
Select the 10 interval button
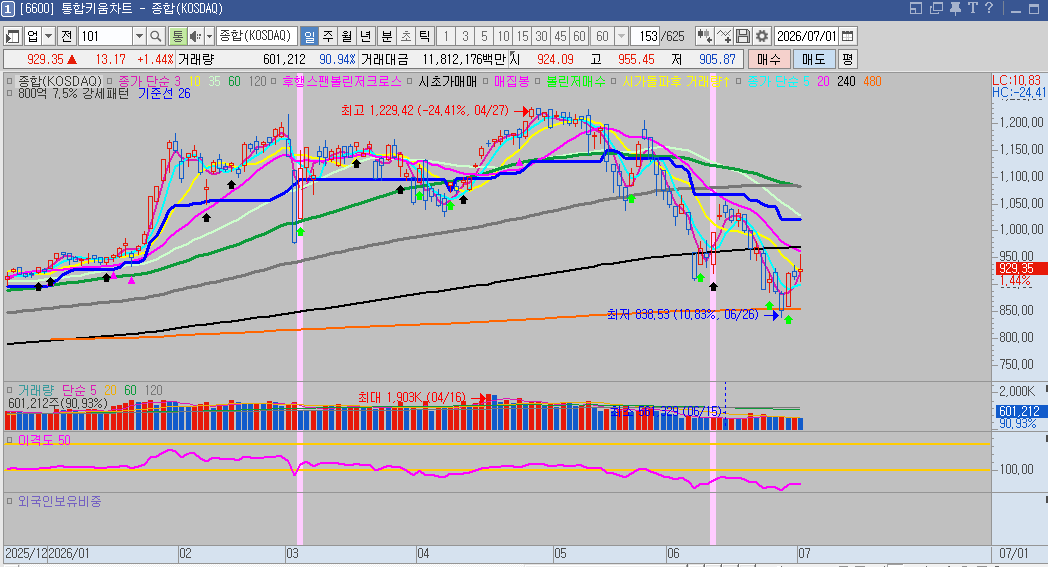tap(503, 36)
